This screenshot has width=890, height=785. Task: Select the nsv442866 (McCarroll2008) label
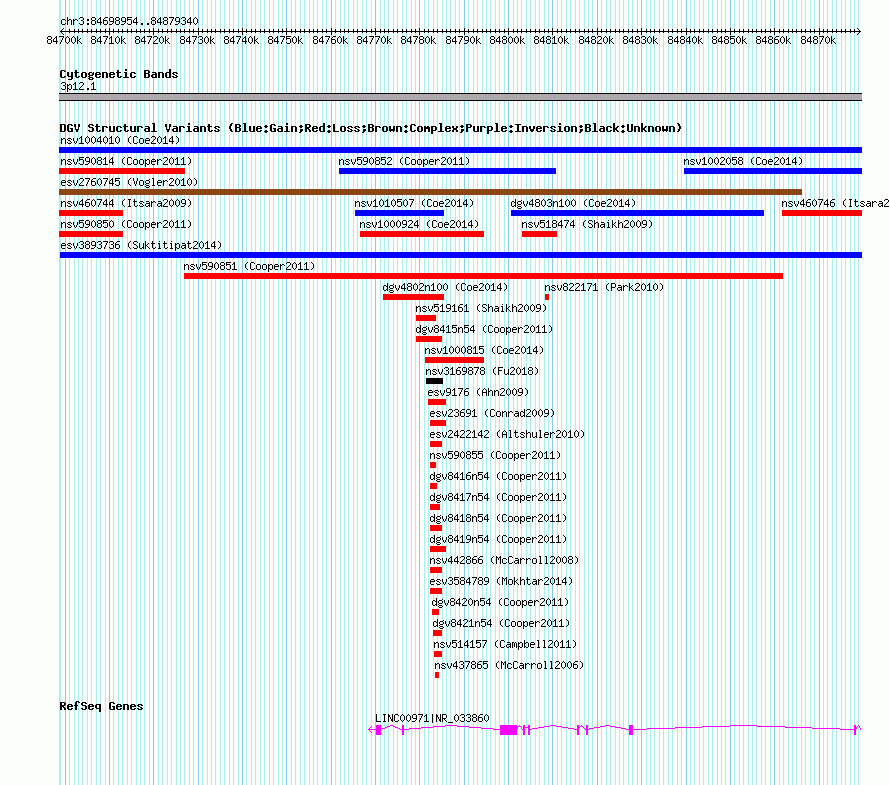point(504,560)
